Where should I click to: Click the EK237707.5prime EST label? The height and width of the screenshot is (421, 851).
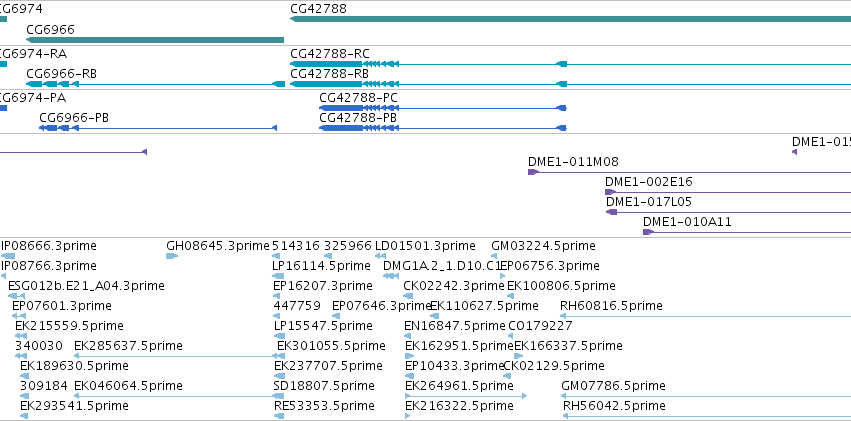tap(328, 365)
